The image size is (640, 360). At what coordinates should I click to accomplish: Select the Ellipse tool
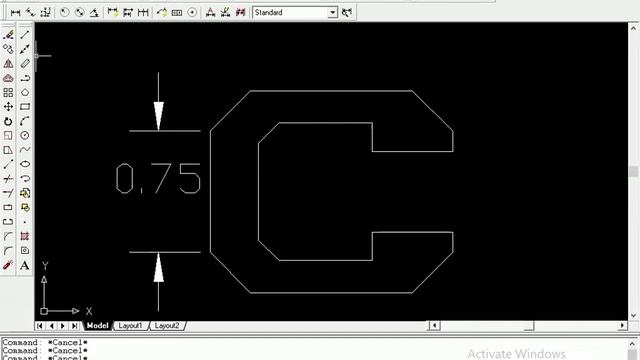[x=25, y=164]
